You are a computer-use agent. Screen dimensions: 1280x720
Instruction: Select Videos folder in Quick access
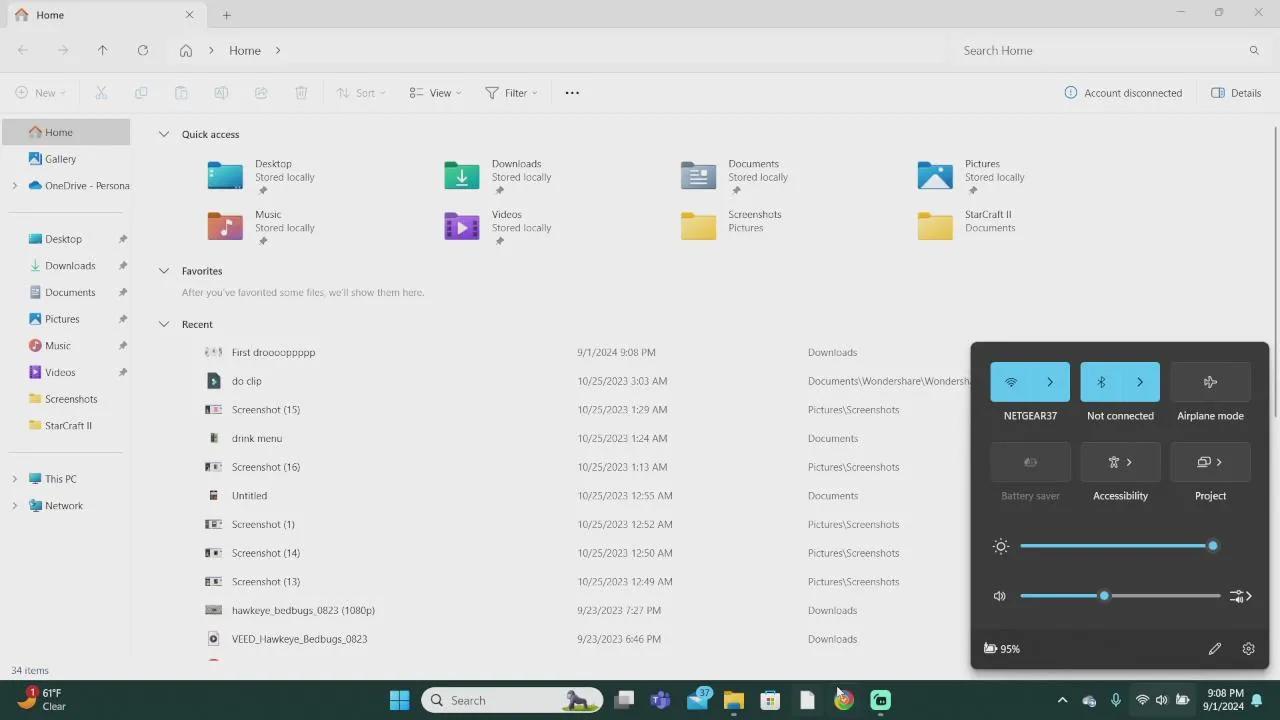(499, 227)
